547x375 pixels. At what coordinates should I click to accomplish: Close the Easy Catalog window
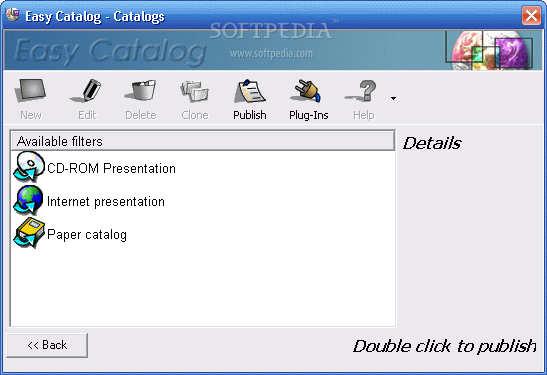coord(531,16)
